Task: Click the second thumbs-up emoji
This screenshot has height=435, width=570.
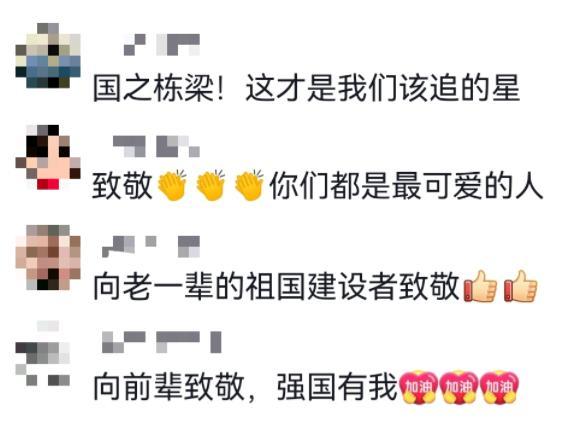Action: click(x=521, y=286)
